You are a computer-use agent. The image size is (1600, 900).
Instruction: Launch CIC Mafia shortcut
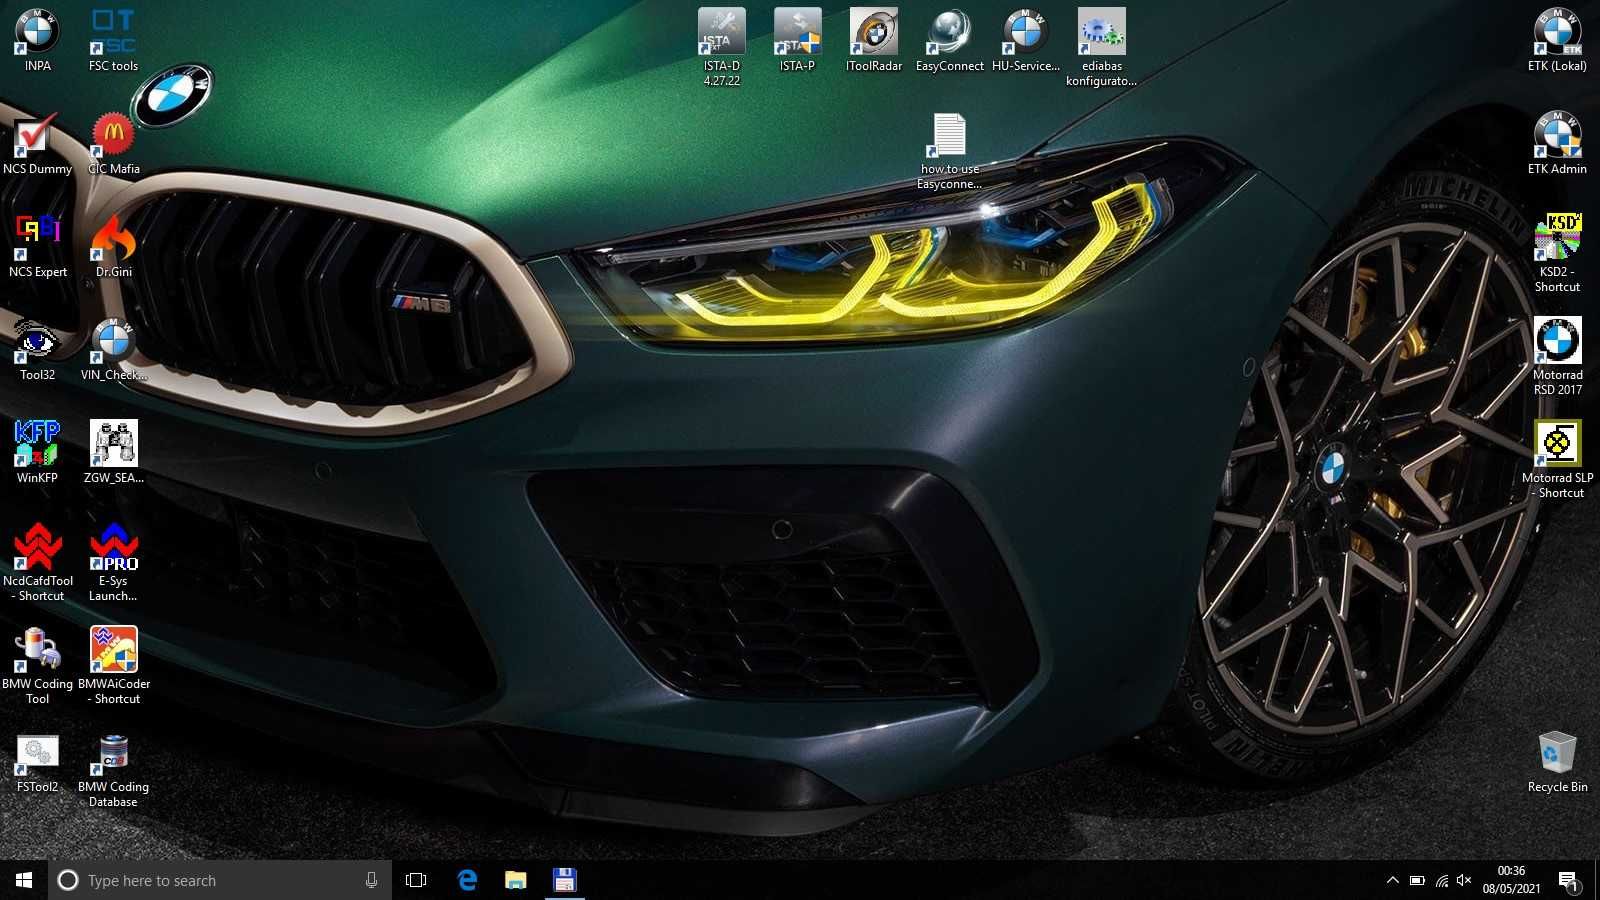tap(113, 143)
